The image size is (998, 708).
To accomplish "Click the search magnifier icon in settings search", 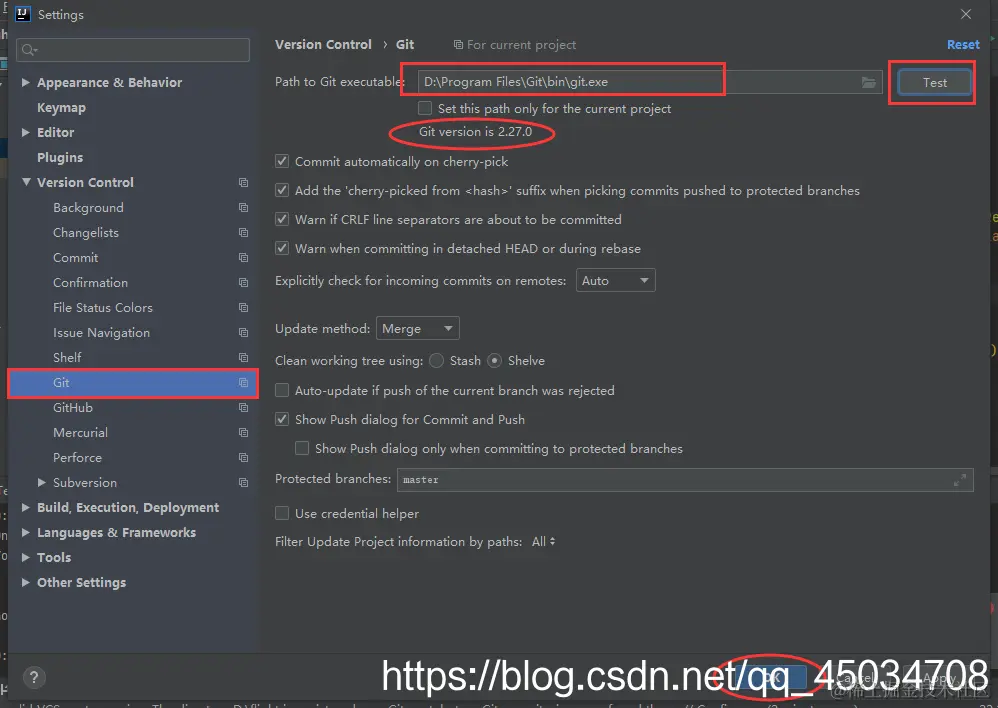I will click(29, 50).
